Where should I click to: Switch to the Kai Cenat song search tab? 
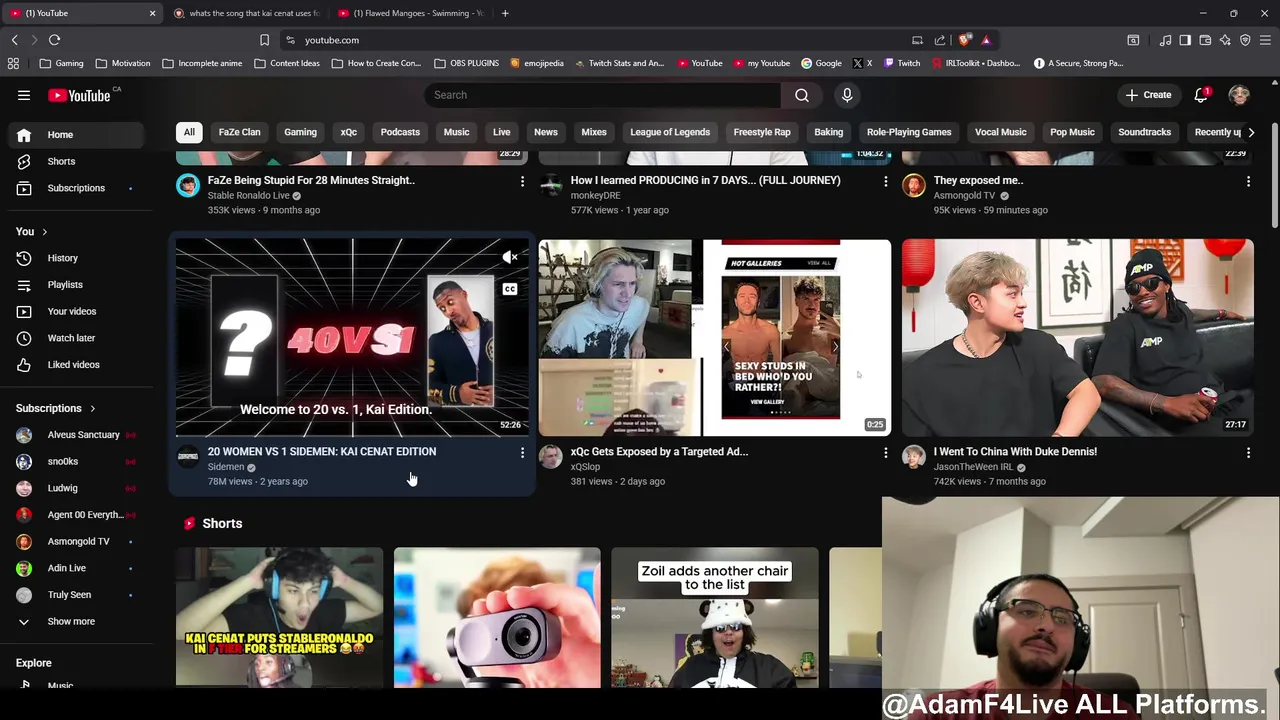[x=247, y=13]
